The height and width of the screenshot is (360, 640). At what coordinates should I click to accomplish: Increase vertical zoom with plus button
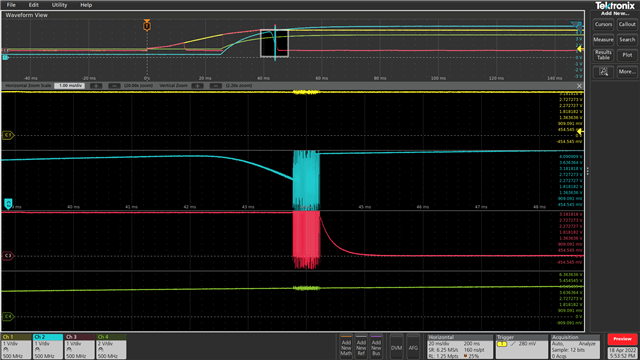(x=197, y=86)
